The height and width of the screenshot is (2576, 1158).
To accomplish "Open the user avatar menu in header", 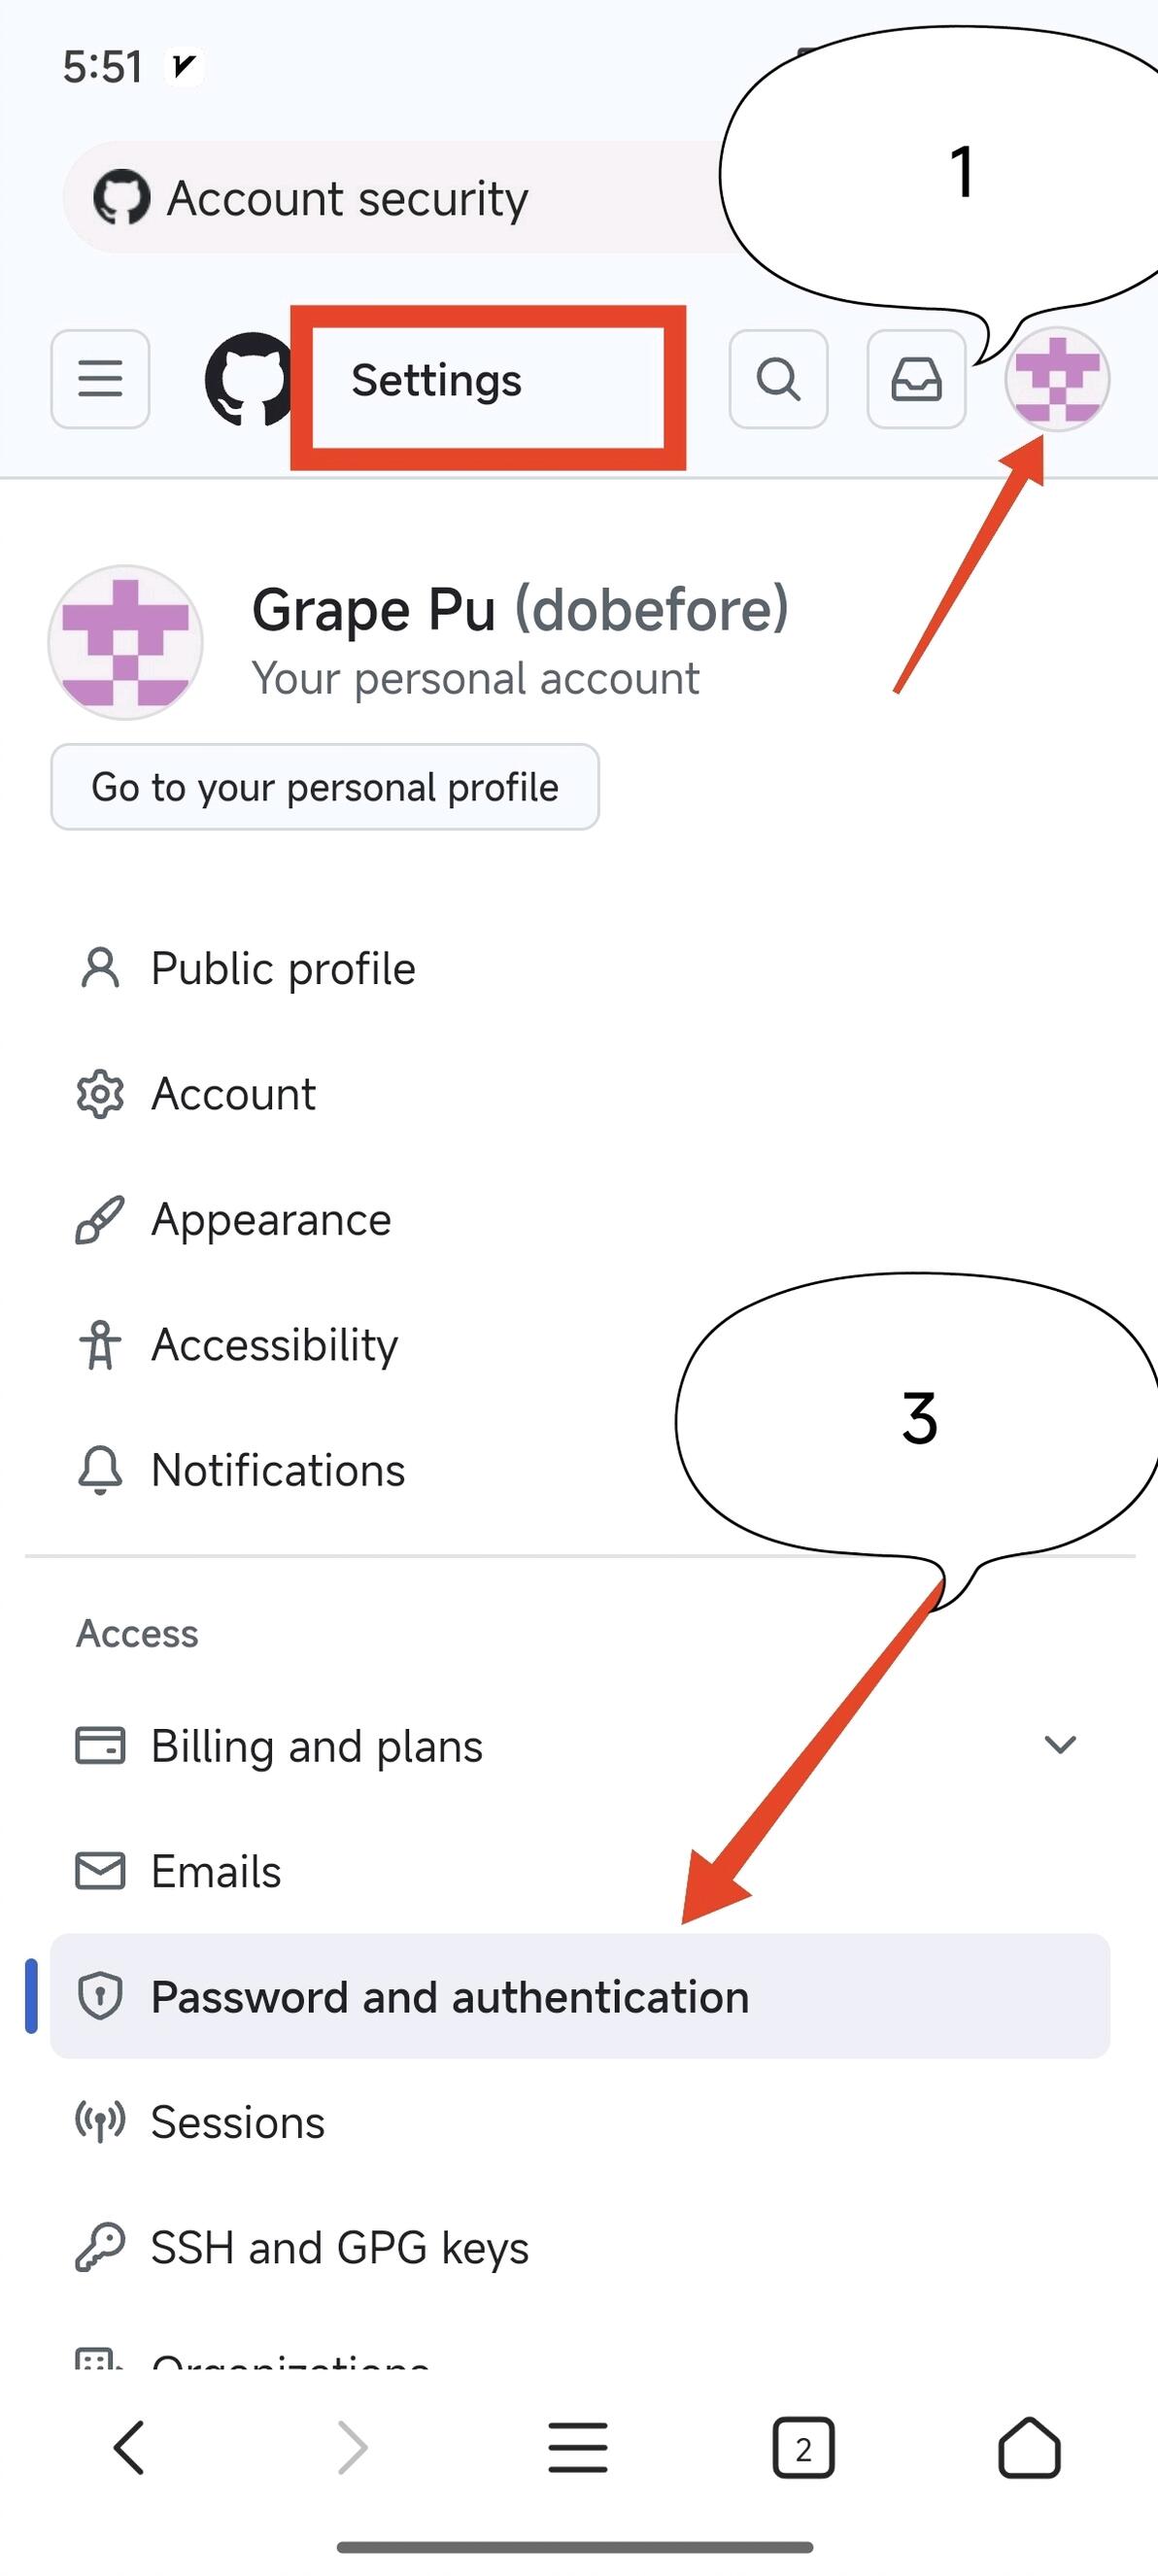I will tap(1057, 380).
